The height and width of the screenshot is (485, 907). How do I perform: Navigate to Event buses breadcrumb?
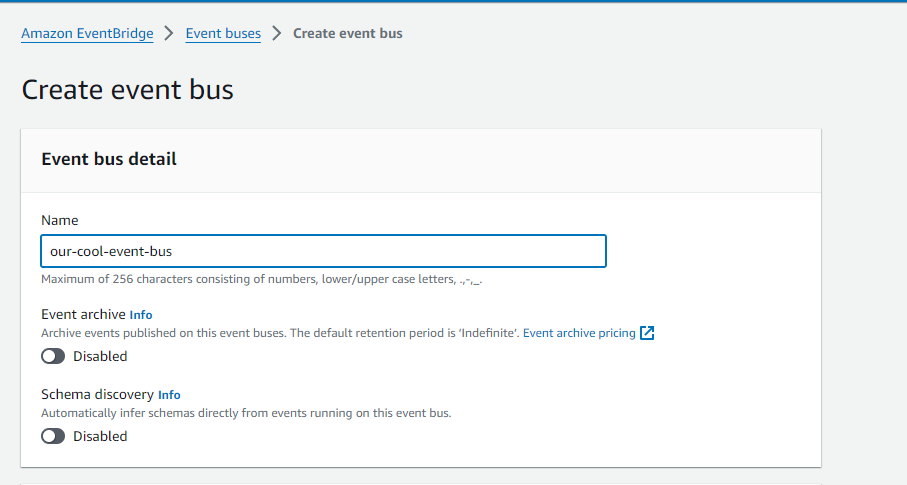223,34
